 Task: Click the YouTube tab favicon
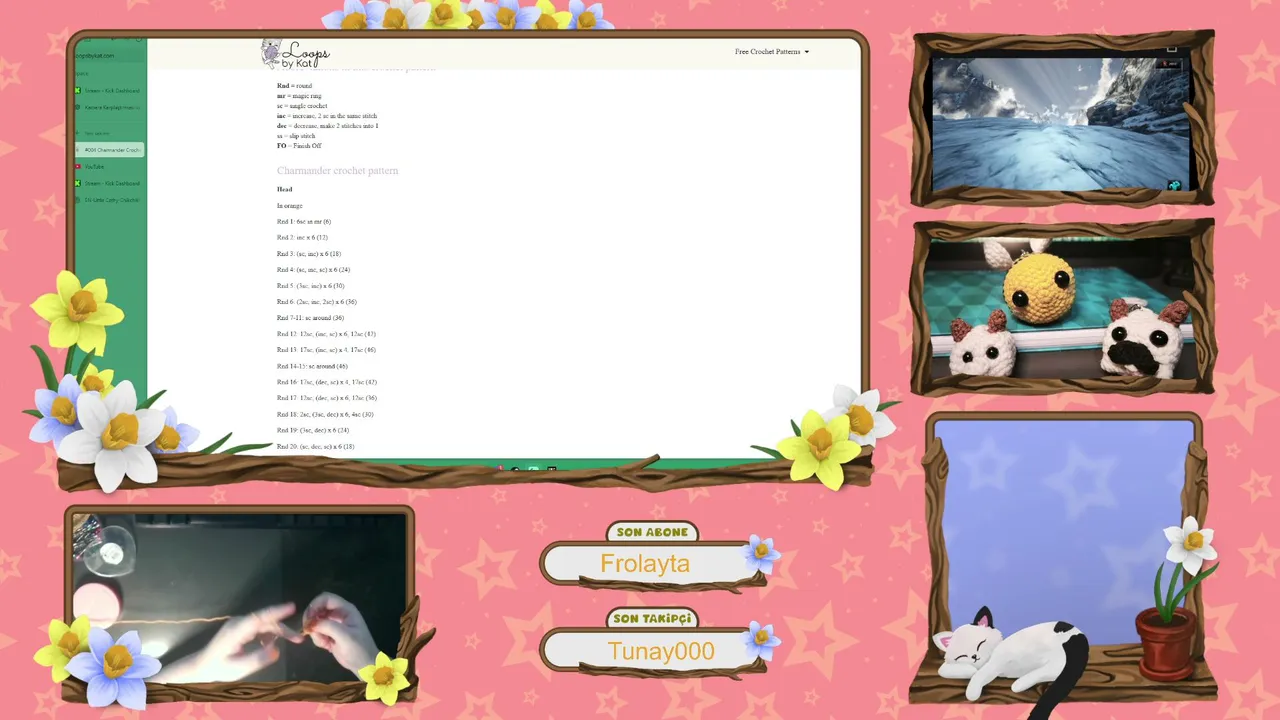[78, 166]
